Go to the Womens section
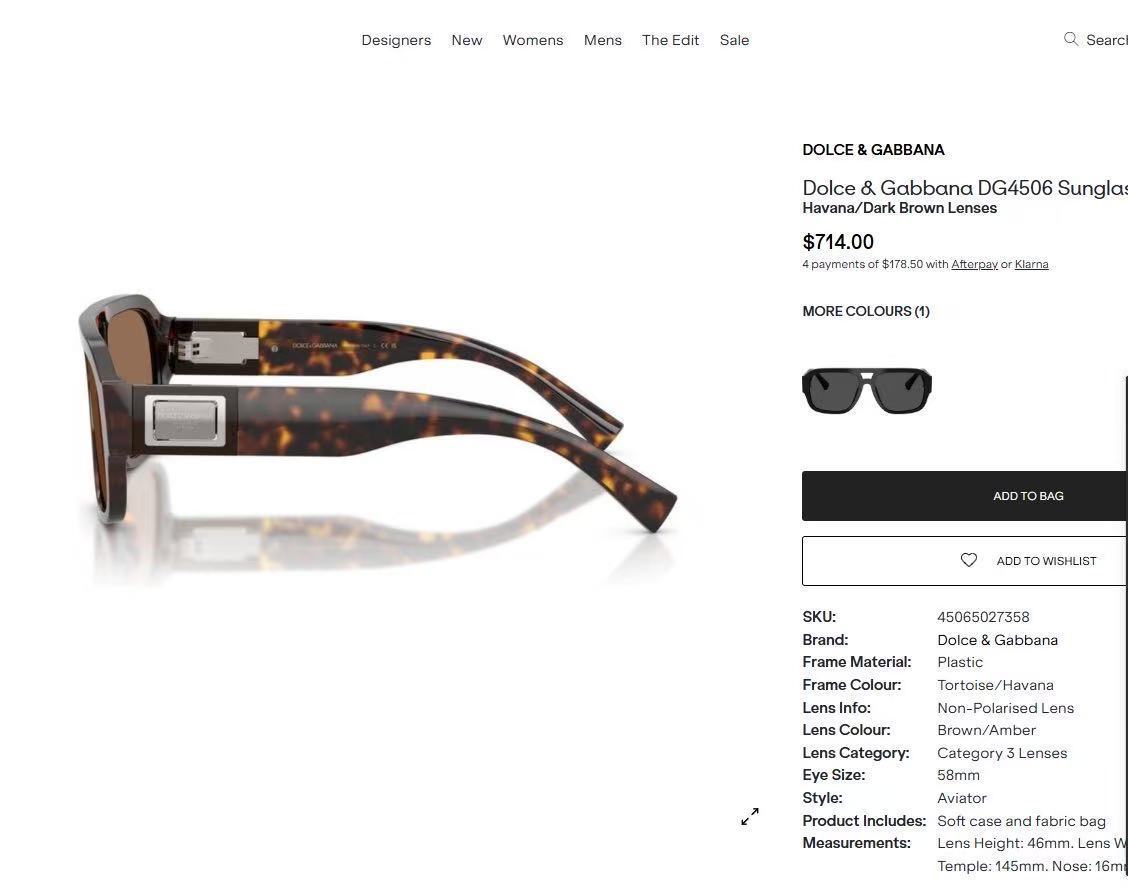The width and height of the screenshot is (1128, 892). [533, 40]
